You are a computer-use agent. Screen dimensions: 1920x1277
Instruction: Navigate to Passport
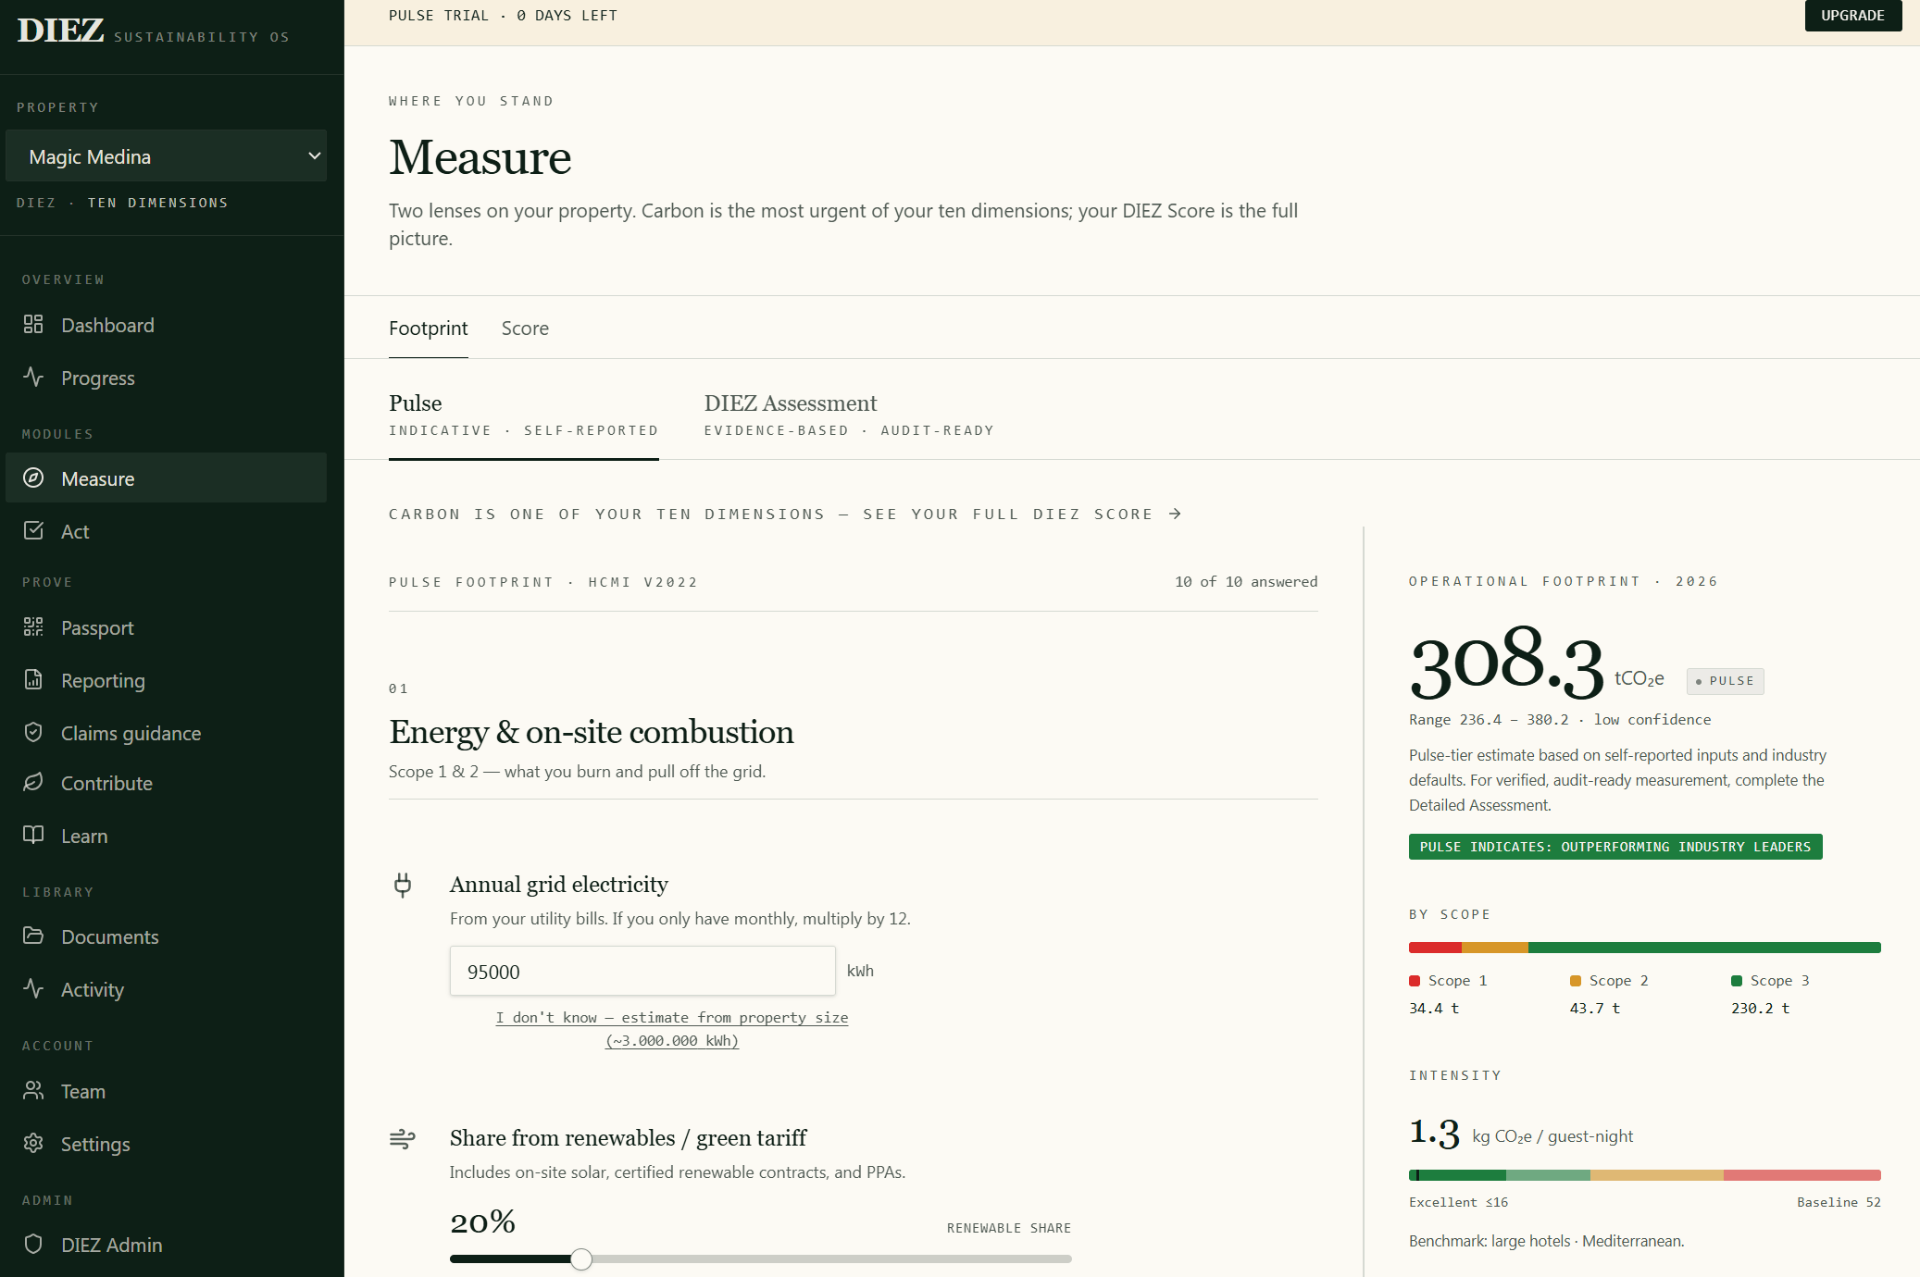(166, 628)
